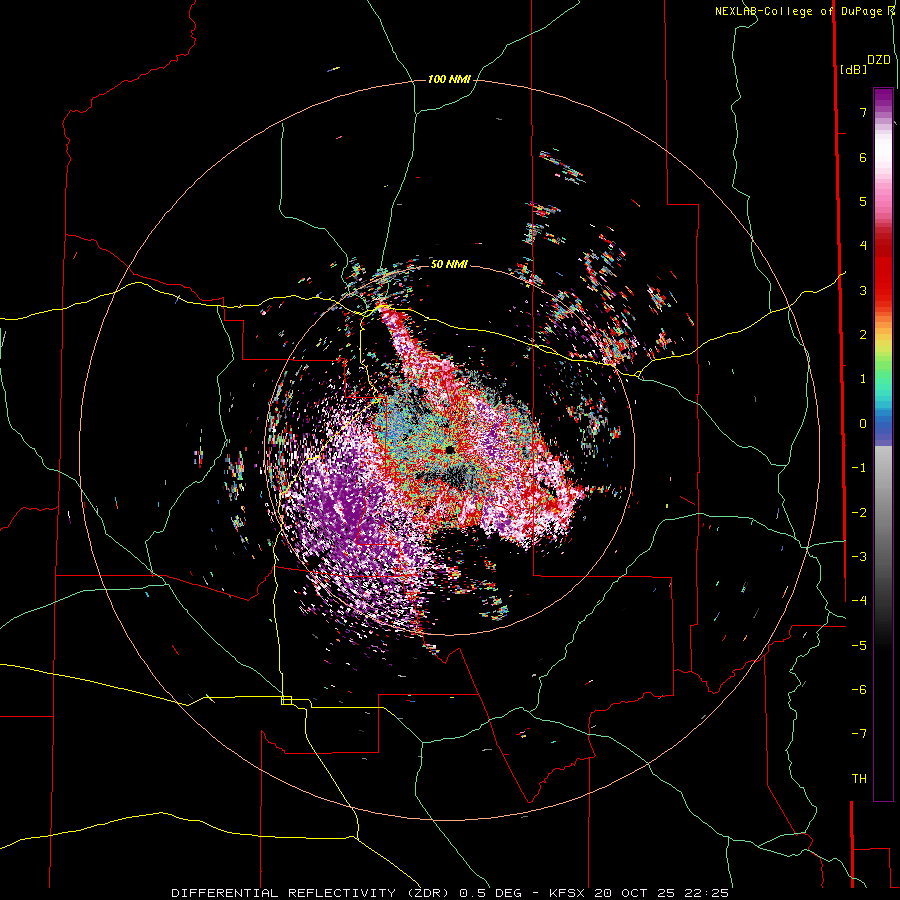Click the 0 value on the color scale

coord(863,424)
